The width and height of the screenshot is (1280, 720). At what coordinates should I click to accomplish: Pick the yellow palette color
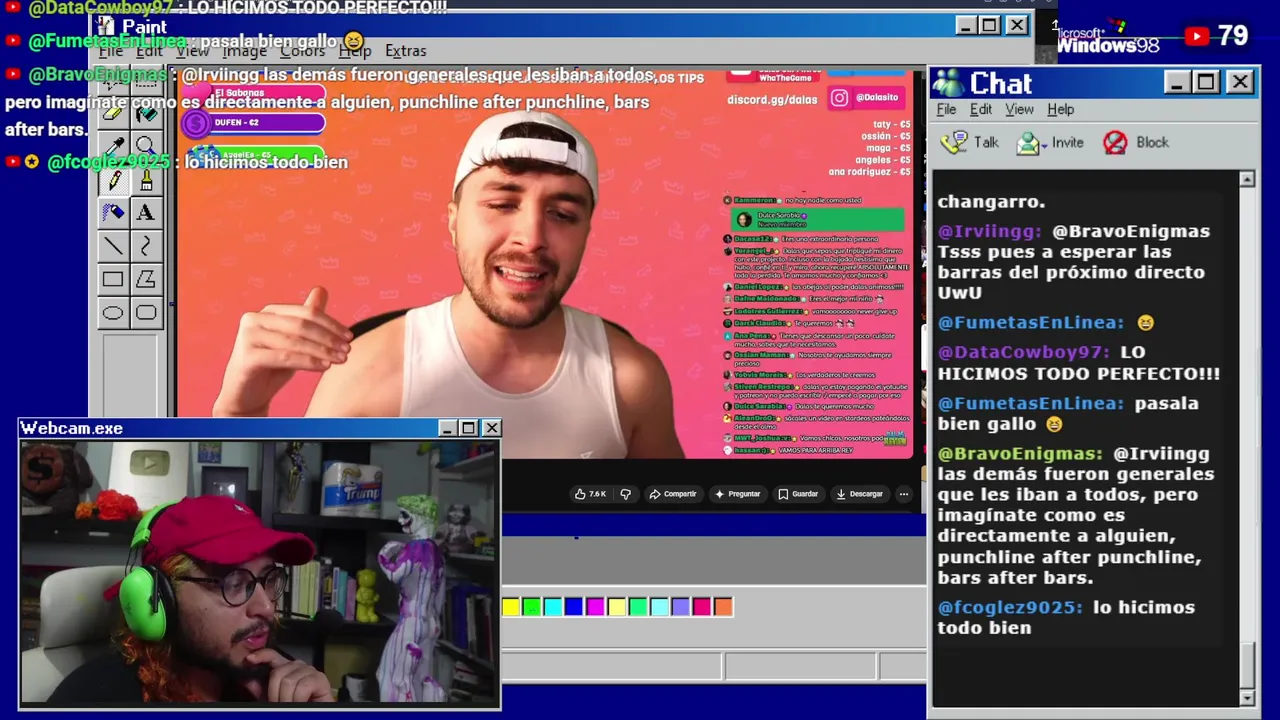[511, 607]
